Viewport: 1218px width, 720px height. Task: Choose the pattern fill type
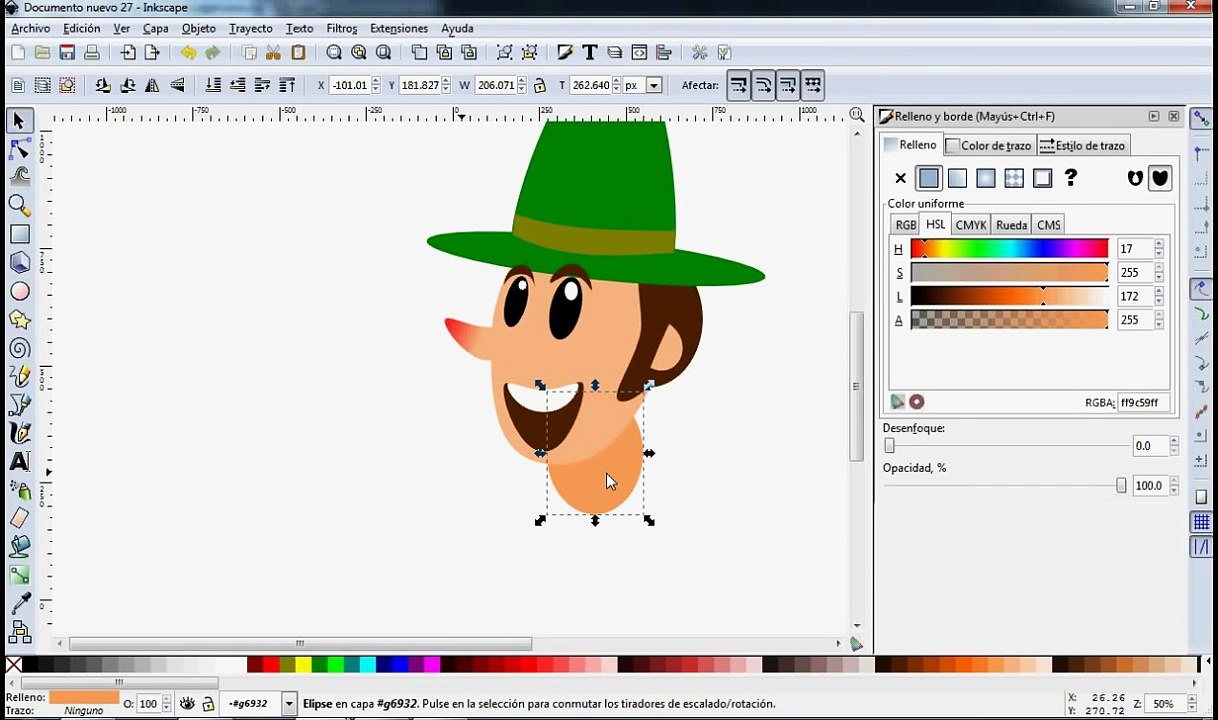(x=1014, y=178)
